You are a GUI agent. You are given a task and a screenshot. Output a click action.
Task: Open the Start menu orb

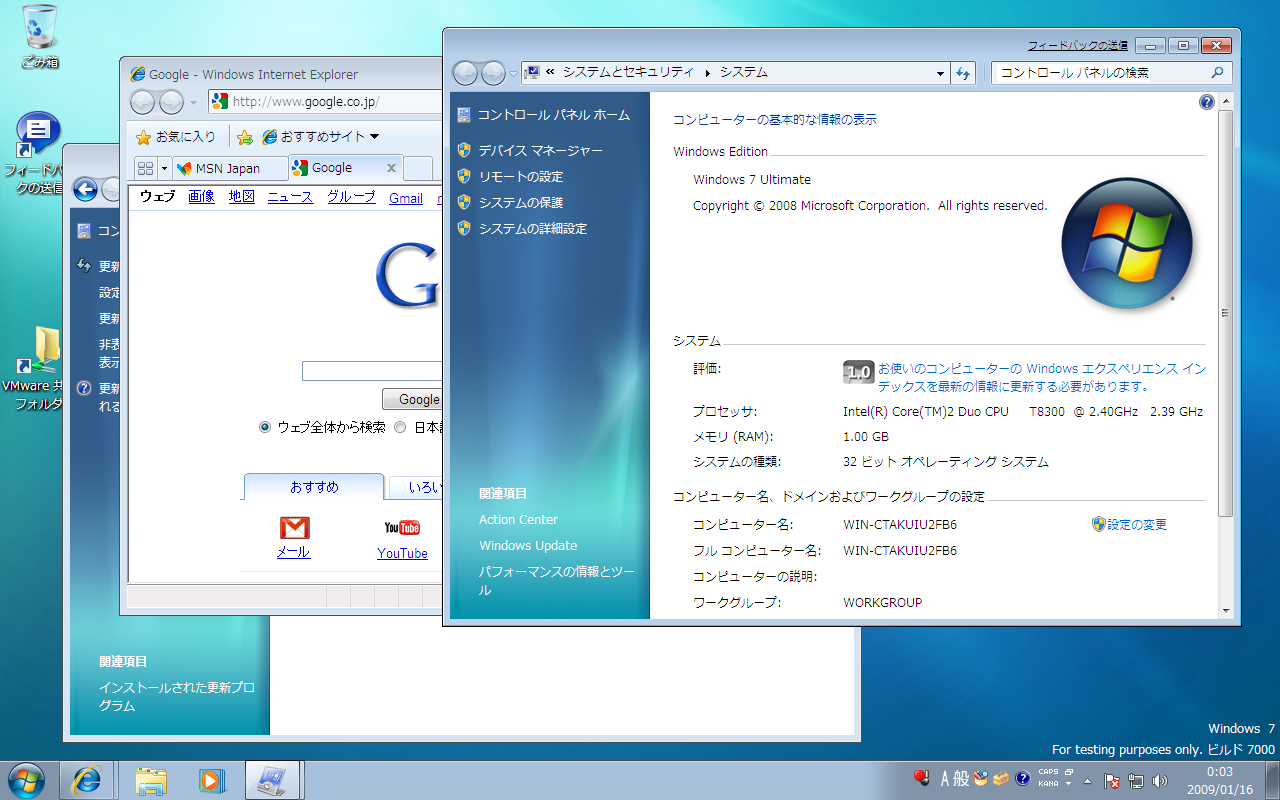(x=25, y=779)
